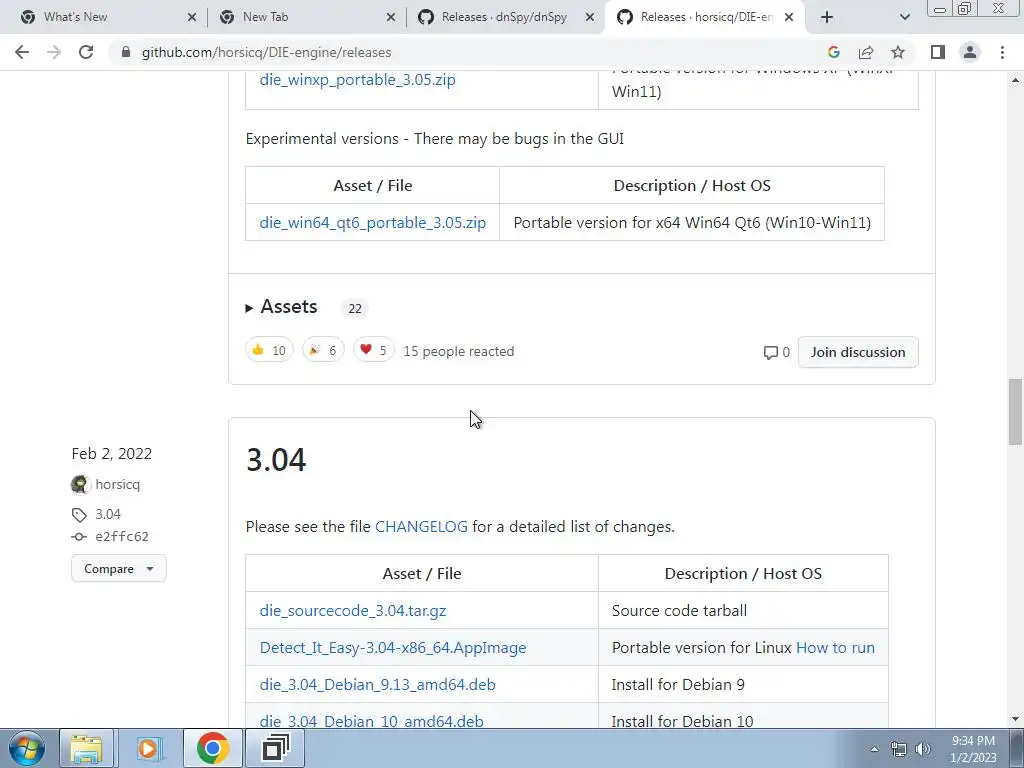
Task: Open commit e2ffc62
Action: [121, 536]
